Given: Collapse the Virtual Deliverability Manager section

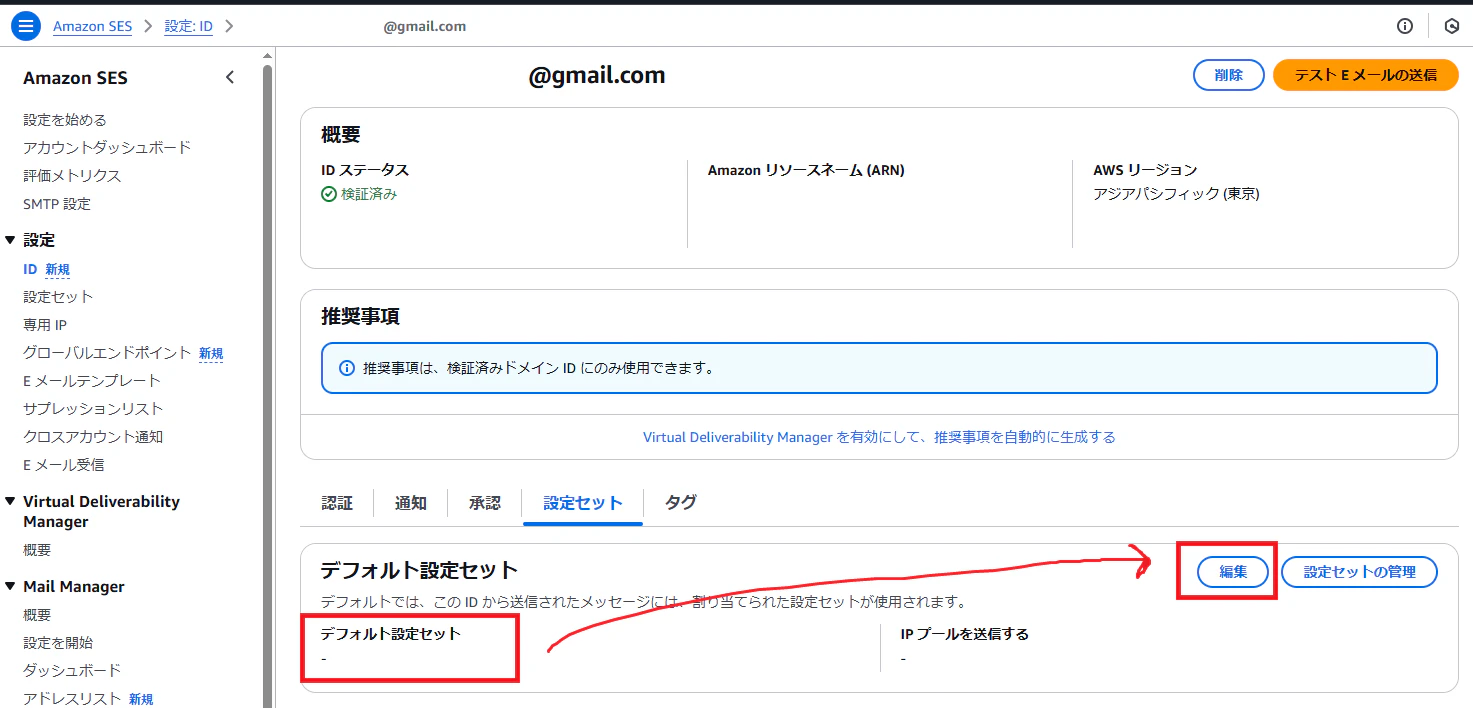Looking at the screenshot, I should pyautogui.click(x=10, y=502).
